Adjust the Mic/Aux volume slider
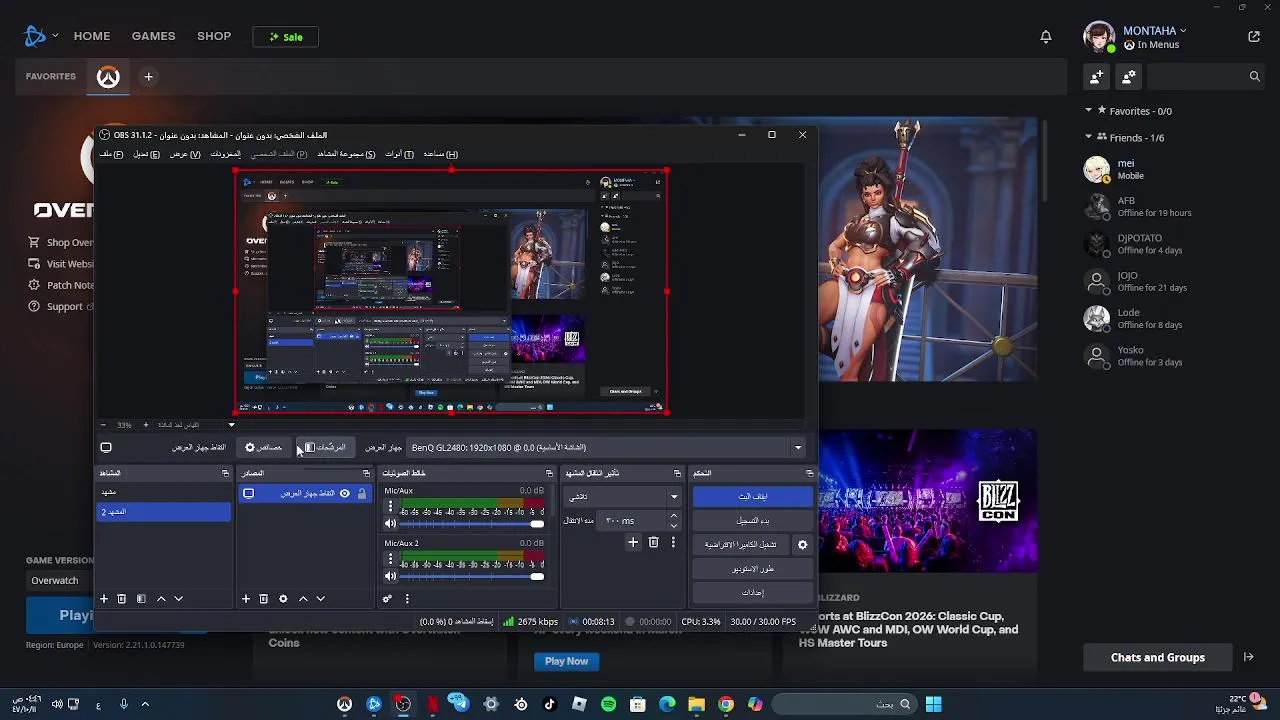The image size is (1280, 720). [472, 524]
